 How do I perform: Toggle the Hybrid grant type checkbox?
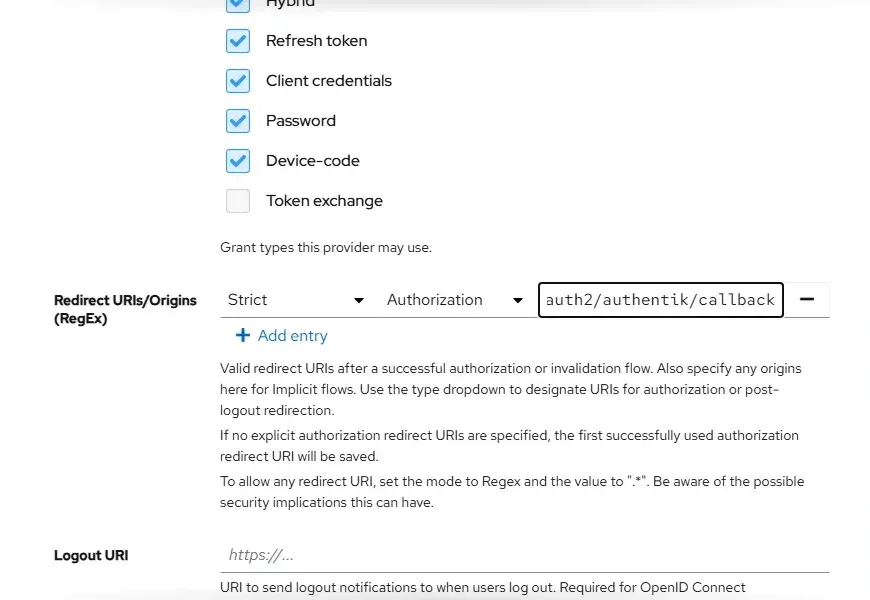click(x=237, y=4)
